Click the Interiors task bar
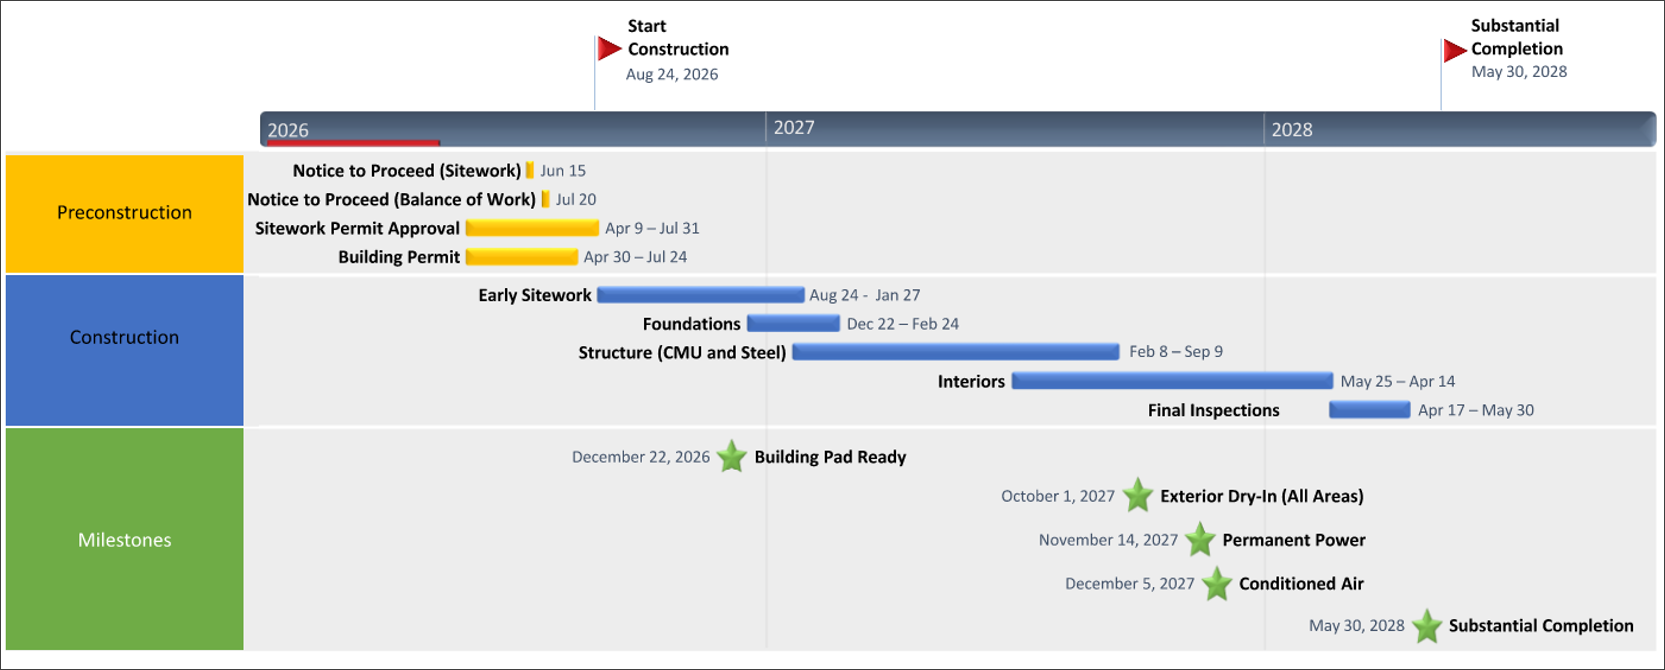Image resolution: width=1665 pixels, height=670 pixels. 1172,381
